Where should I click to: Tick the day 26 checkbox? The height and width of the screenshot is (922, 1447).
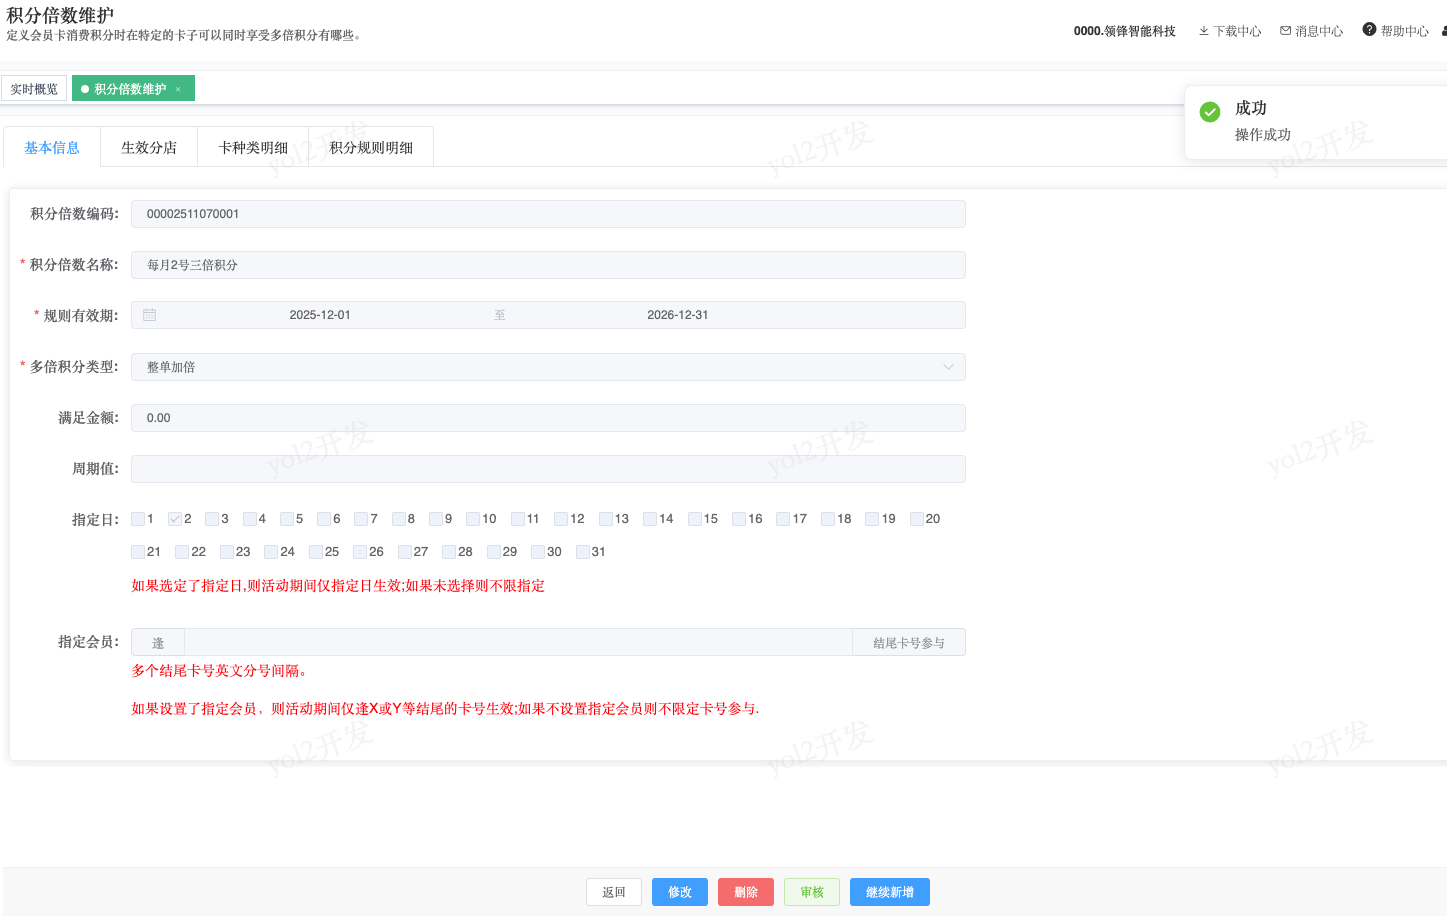point(360,552)
